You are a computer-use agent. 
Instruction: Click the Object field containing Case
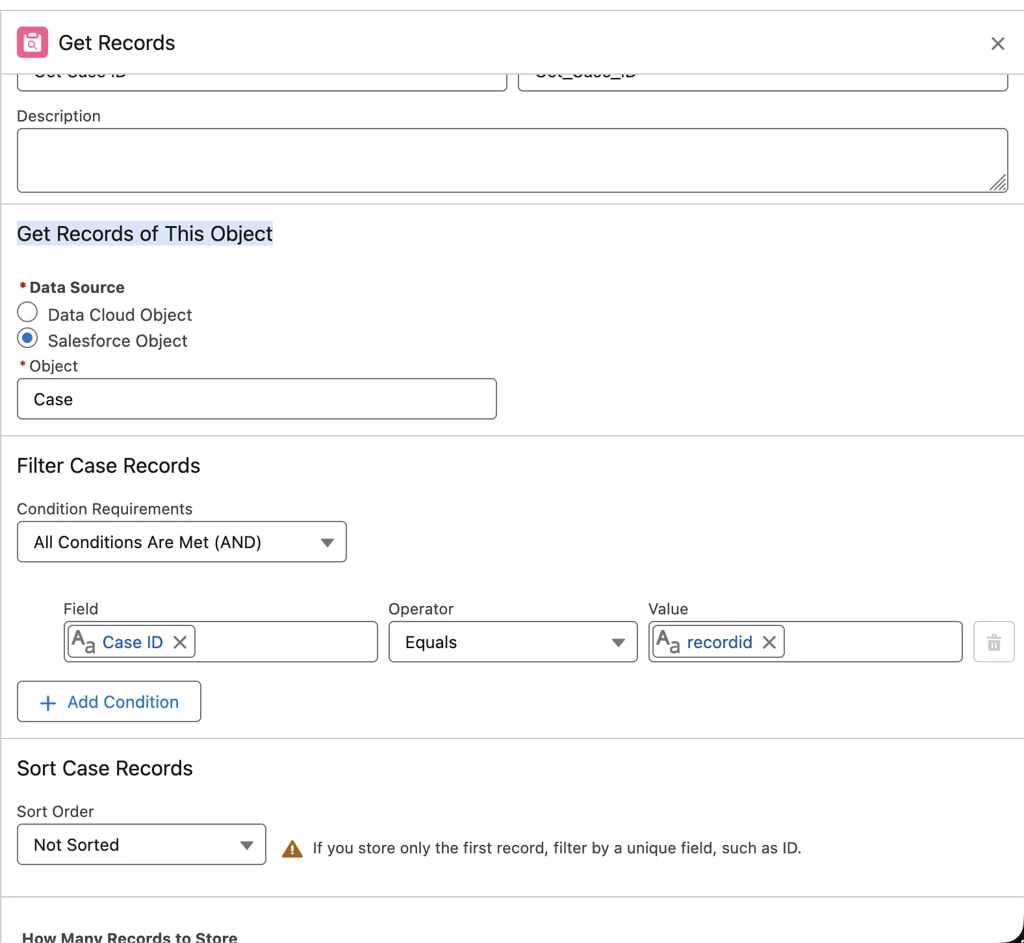point(257,399)
